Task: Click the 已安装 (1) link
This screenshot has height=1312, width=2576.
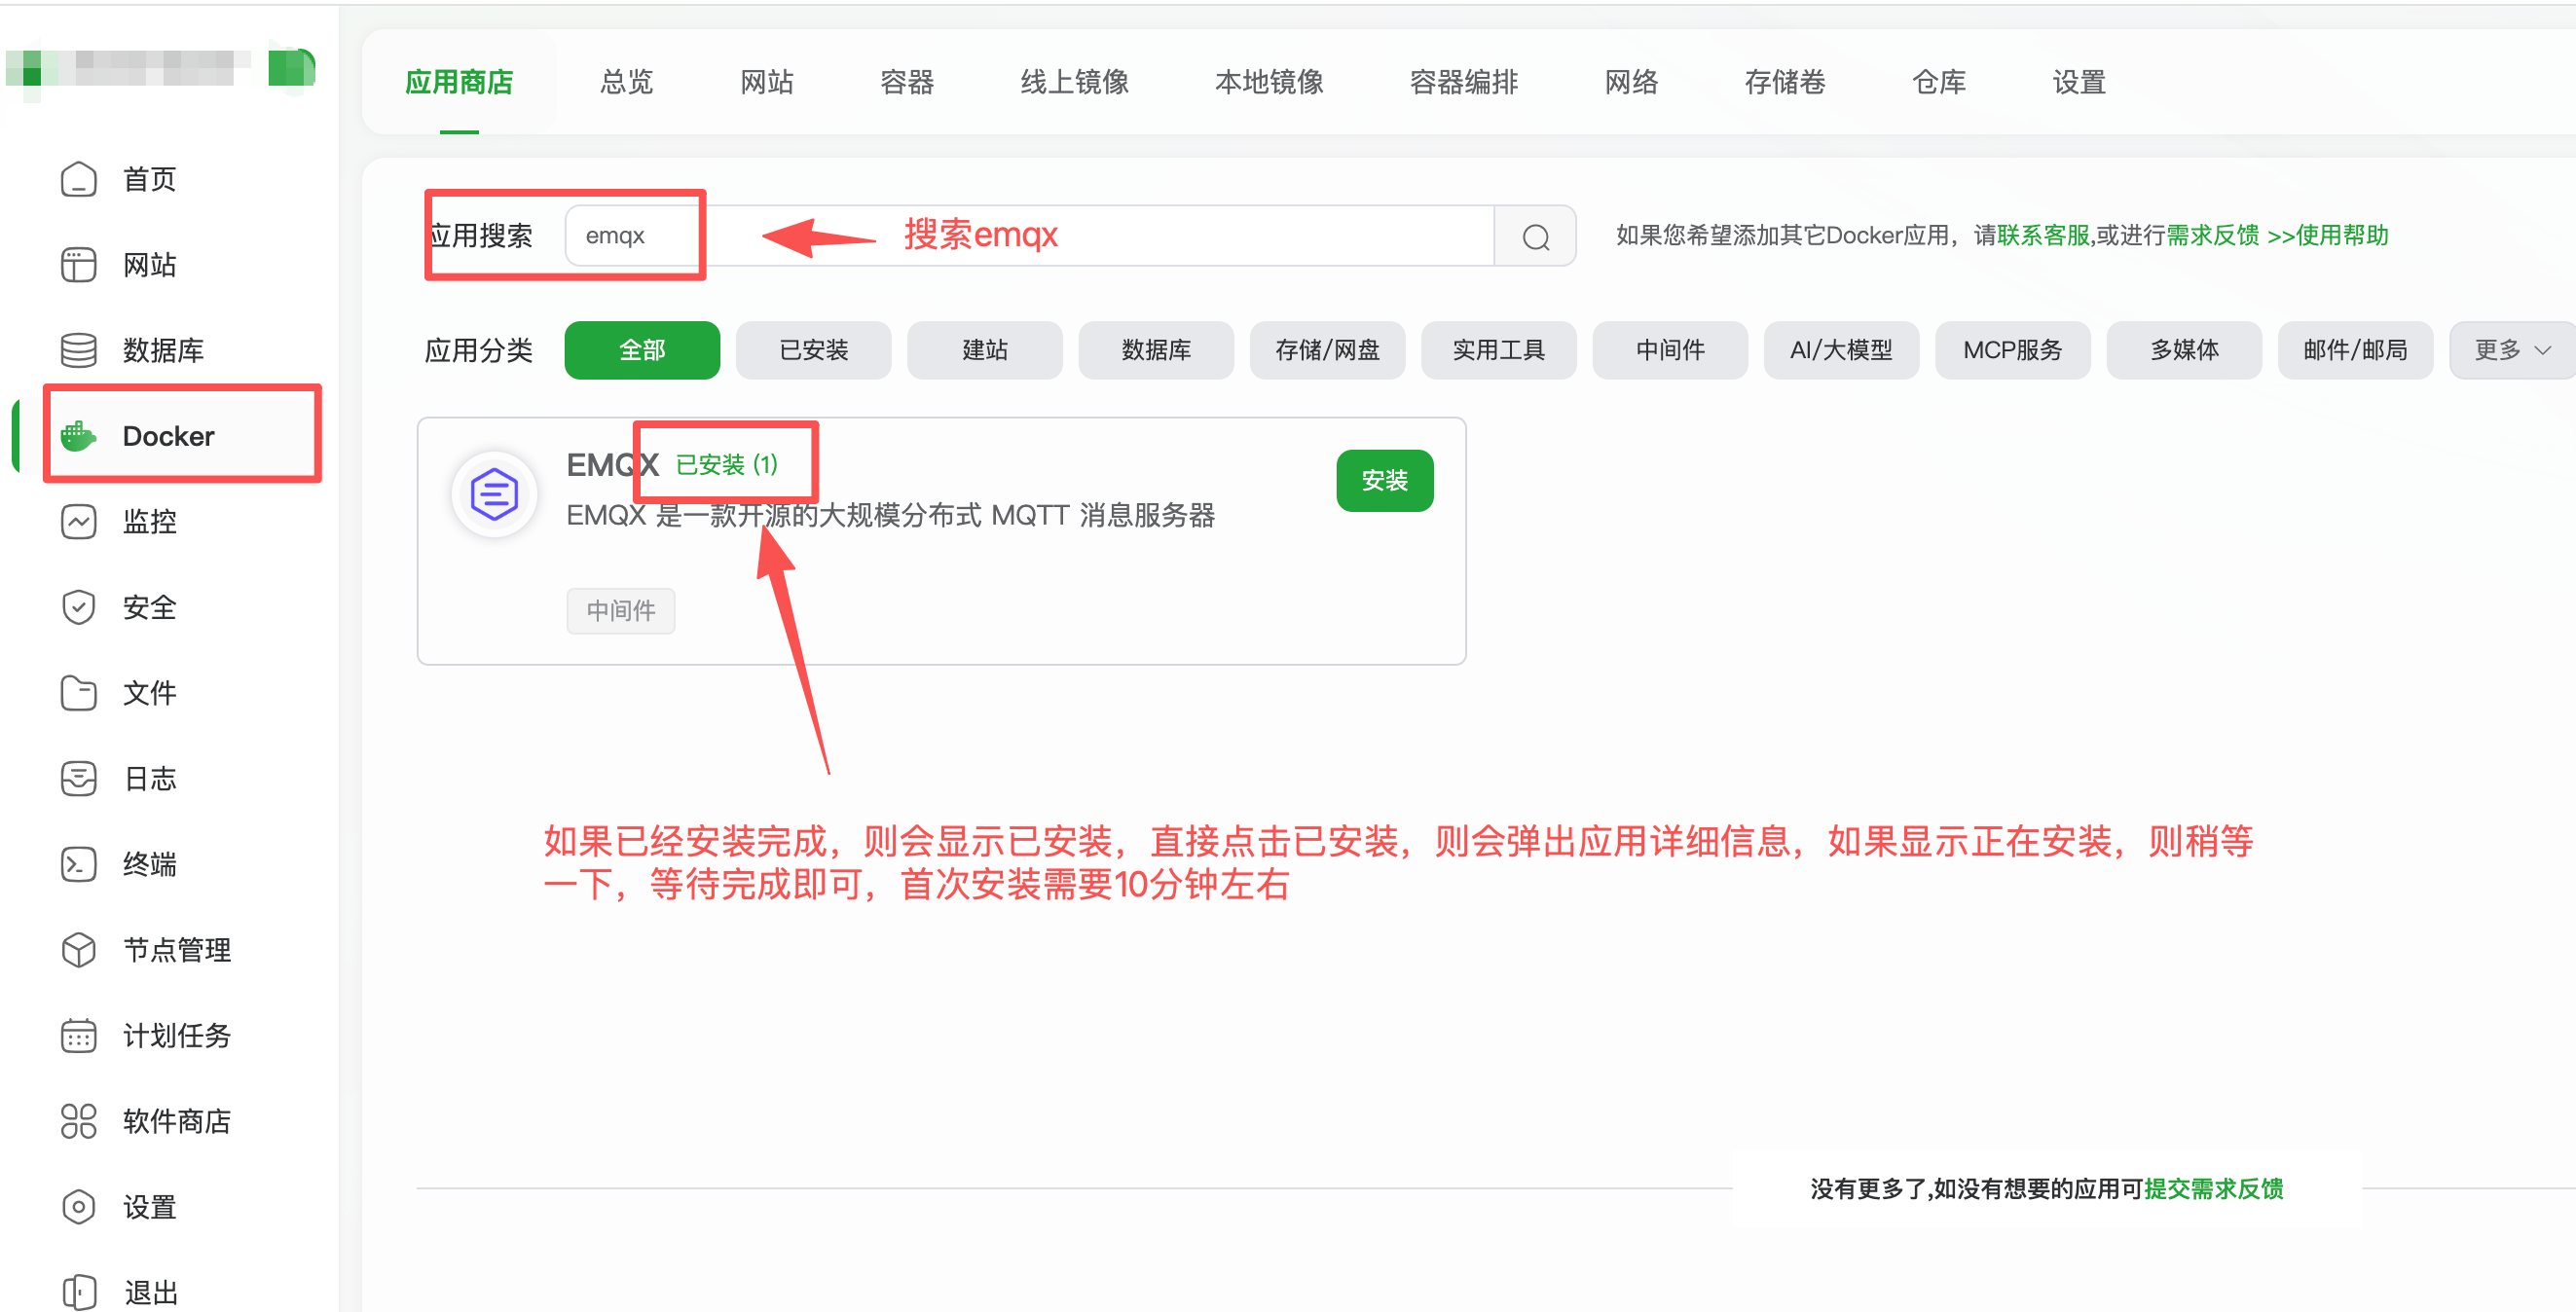Action: pos(727,464)
